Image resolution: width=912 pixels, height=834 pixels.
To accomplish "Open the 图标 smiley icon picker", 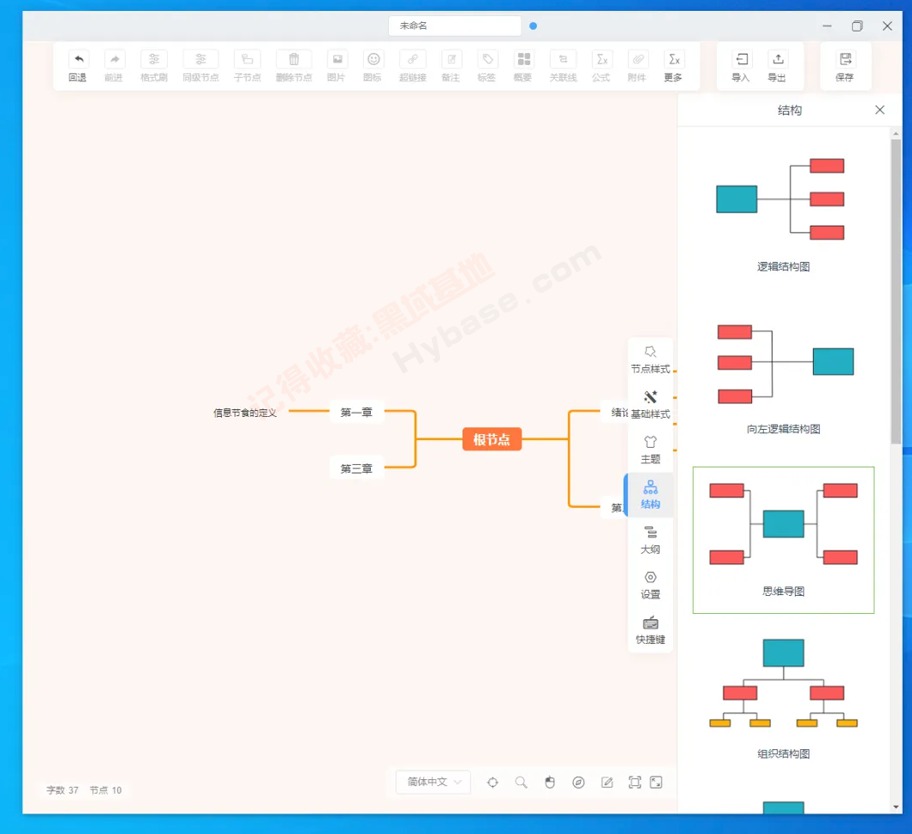I will pos(373,59).
